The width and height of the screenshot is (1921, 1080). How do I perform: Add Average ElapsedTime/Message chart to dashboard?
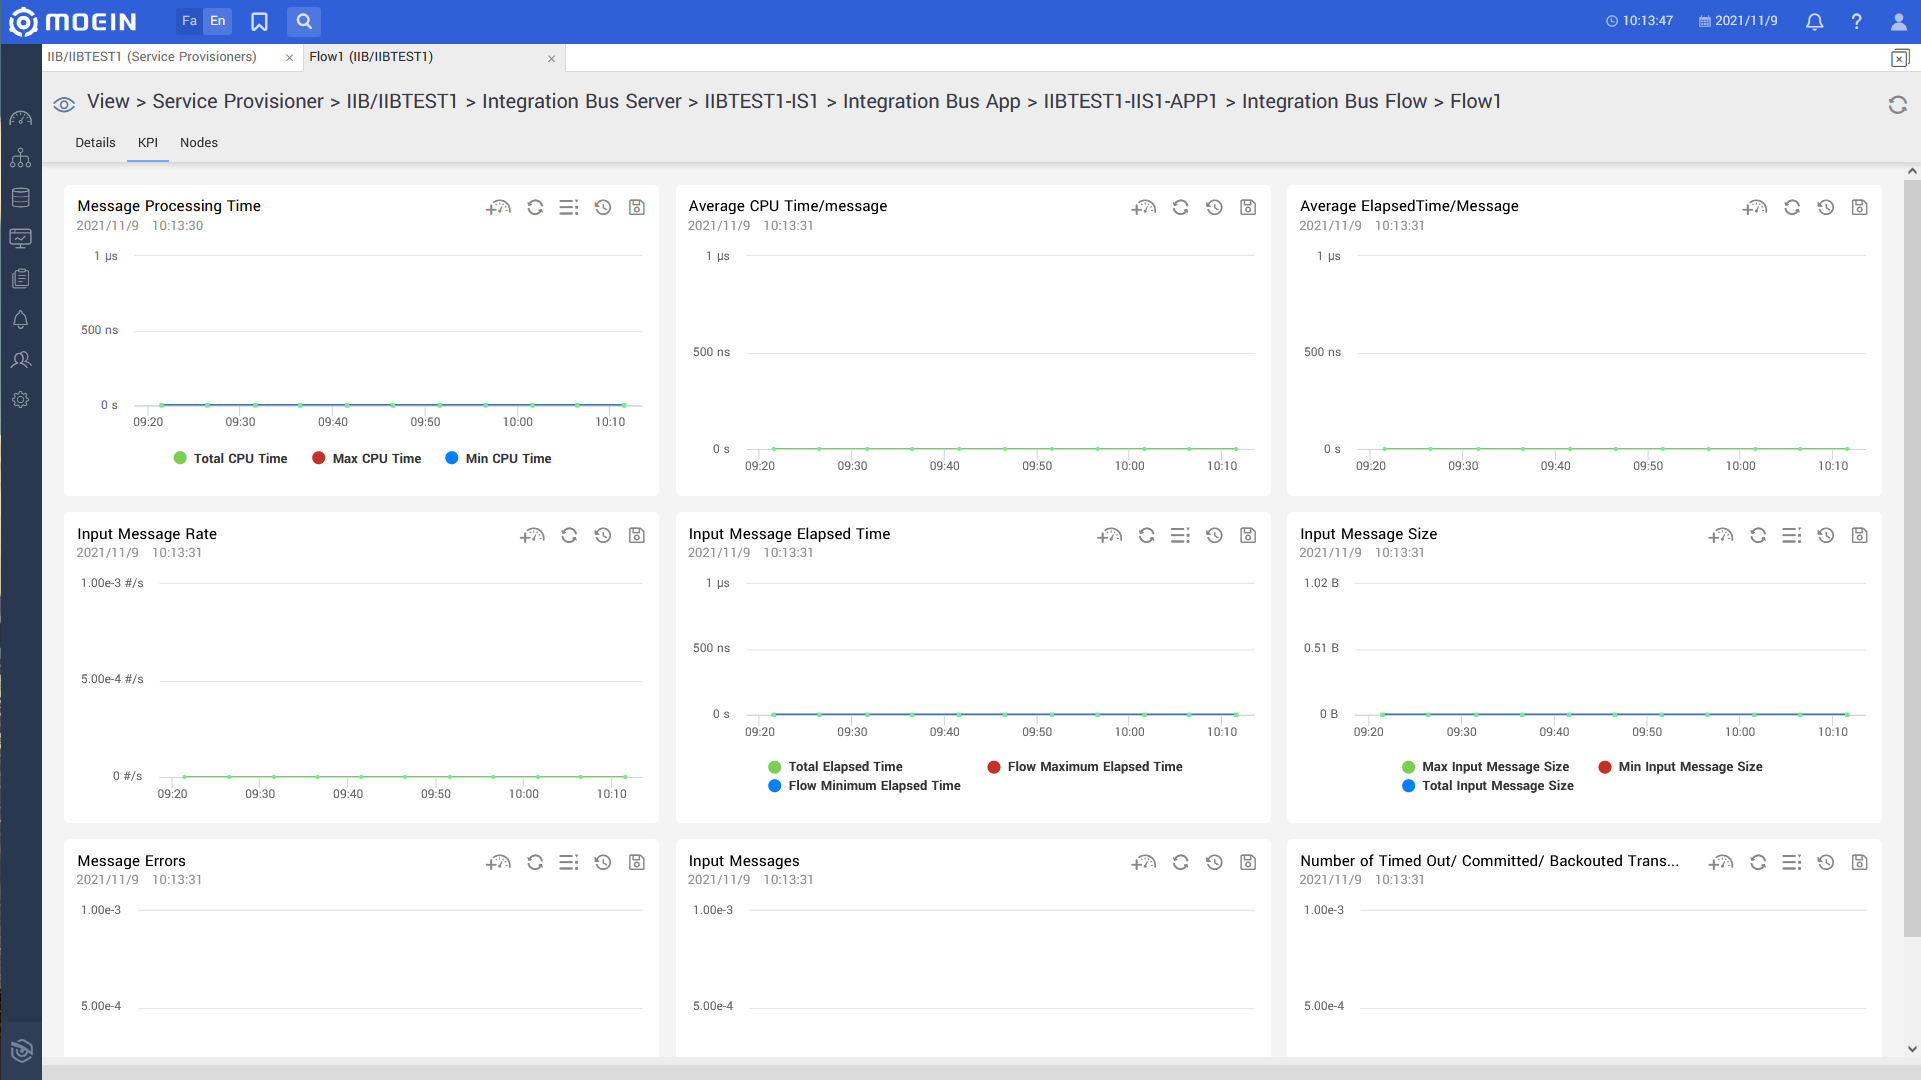1754,207
